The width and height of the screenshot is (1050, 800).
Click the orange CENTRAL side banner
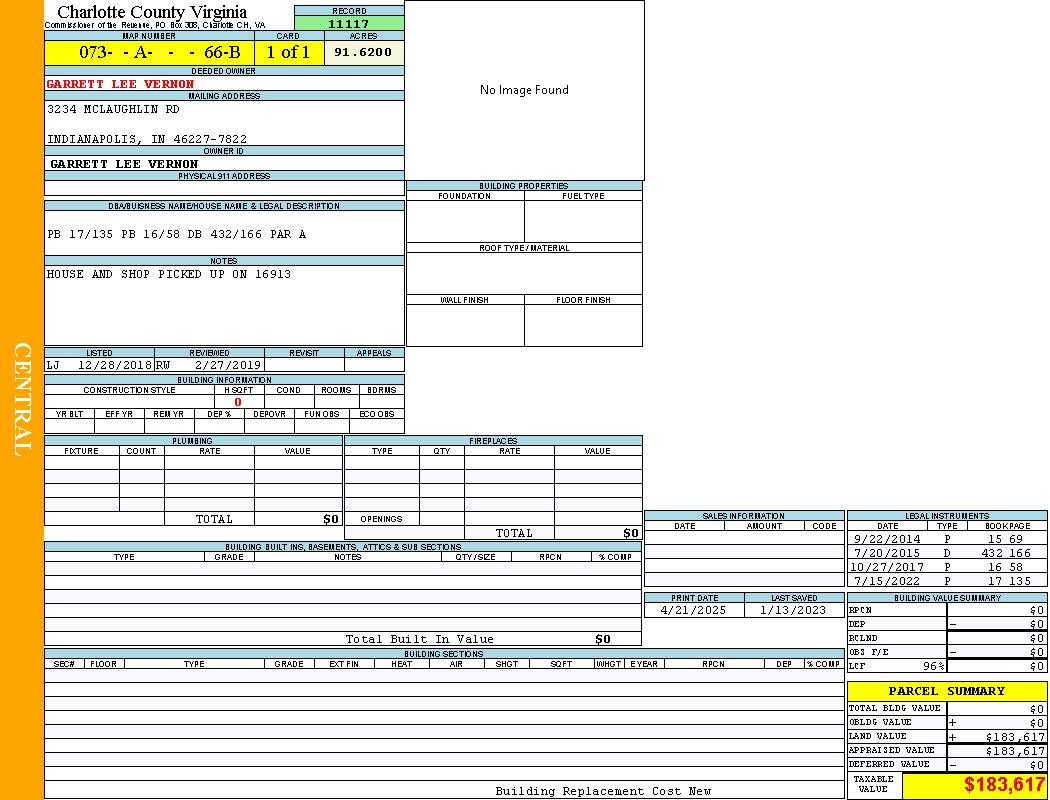(x=22, y=400)
